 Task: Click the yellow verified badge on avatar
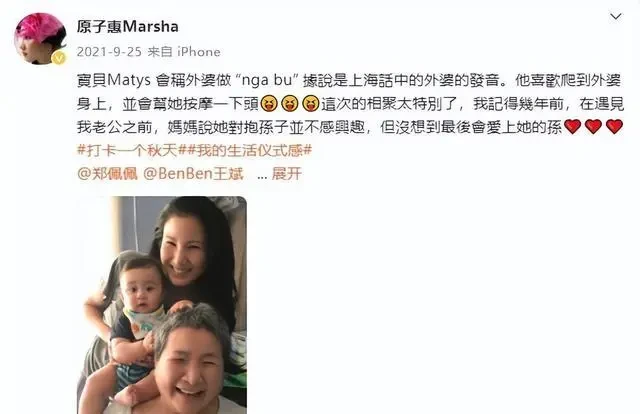click(x=59, y=58)
